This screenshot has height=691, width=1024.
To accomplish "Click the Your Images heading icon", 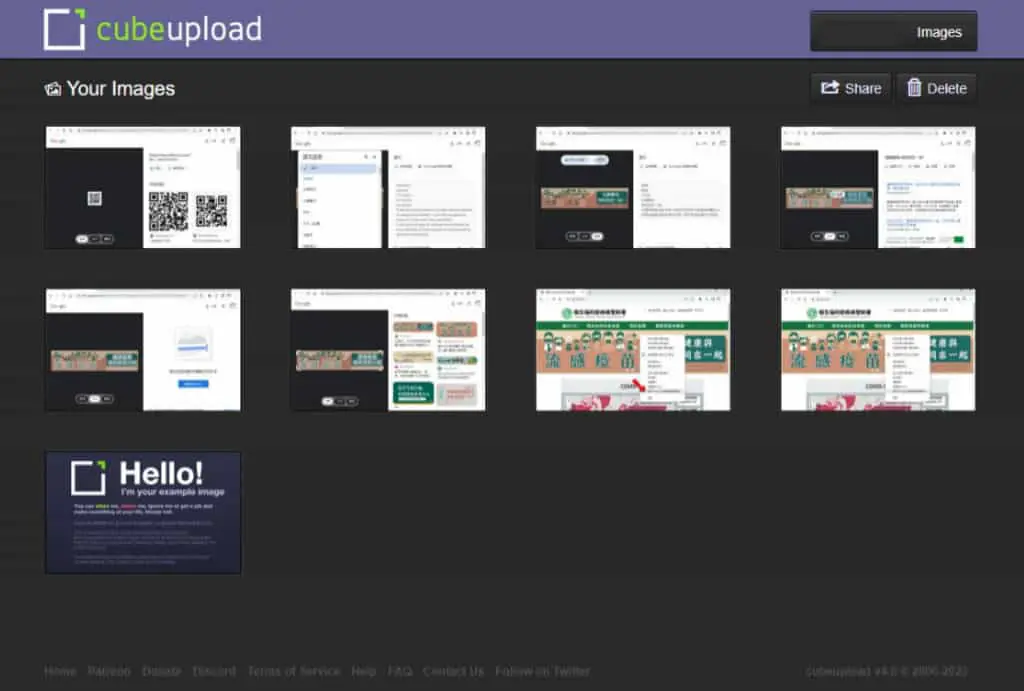I will [x=52, y=89].
